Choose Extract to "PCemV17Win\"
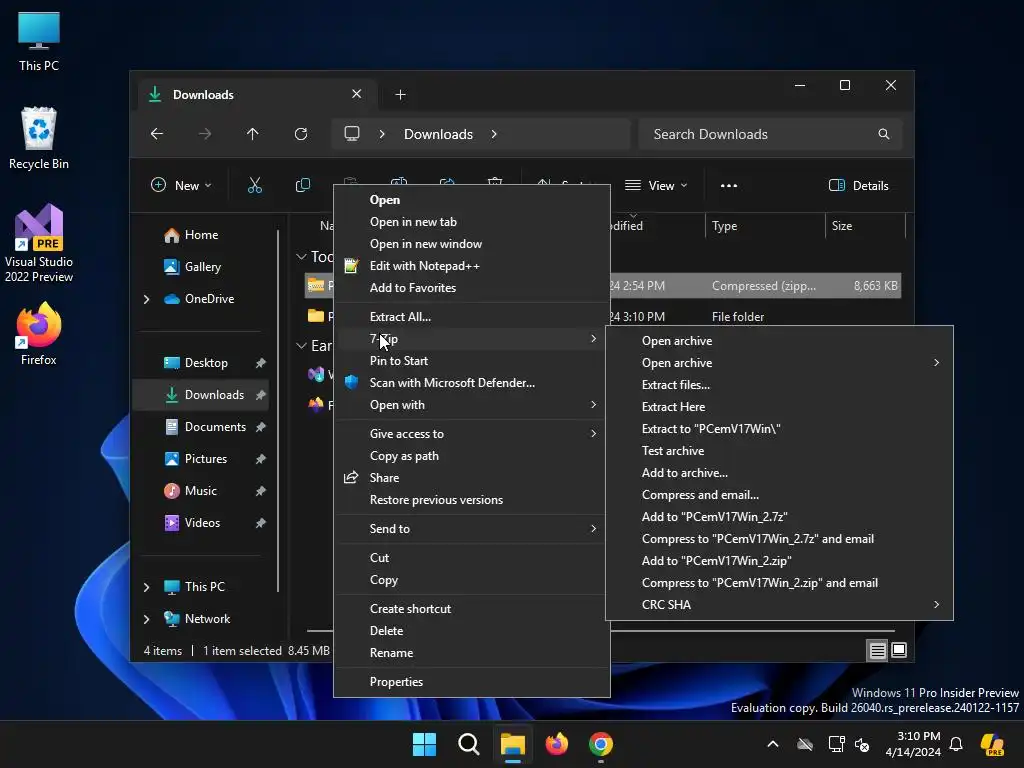The width and height of the screenshot is (1024, 768). (x=779, y=429)
